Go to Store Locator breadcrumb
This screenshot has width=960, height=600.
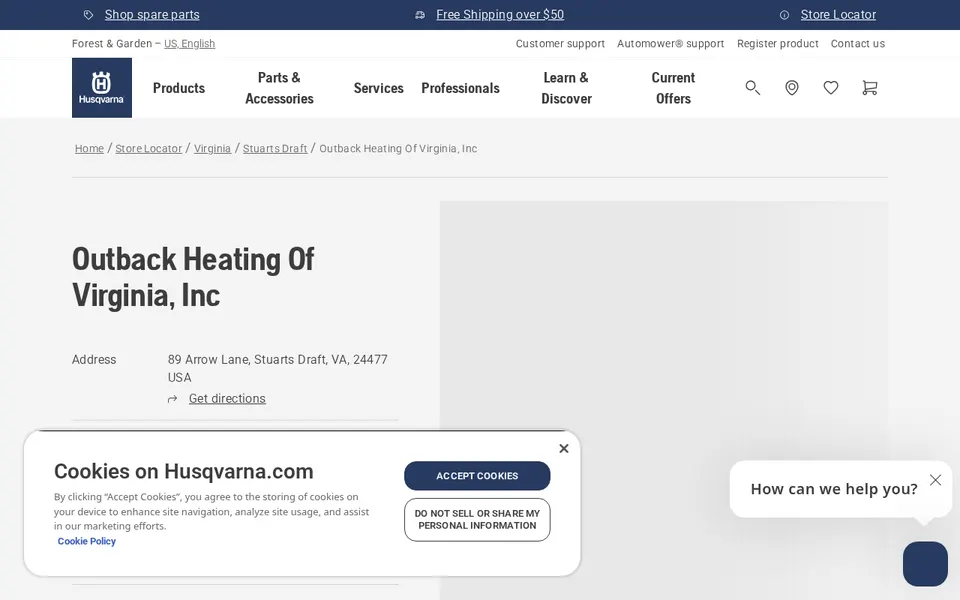149,148
